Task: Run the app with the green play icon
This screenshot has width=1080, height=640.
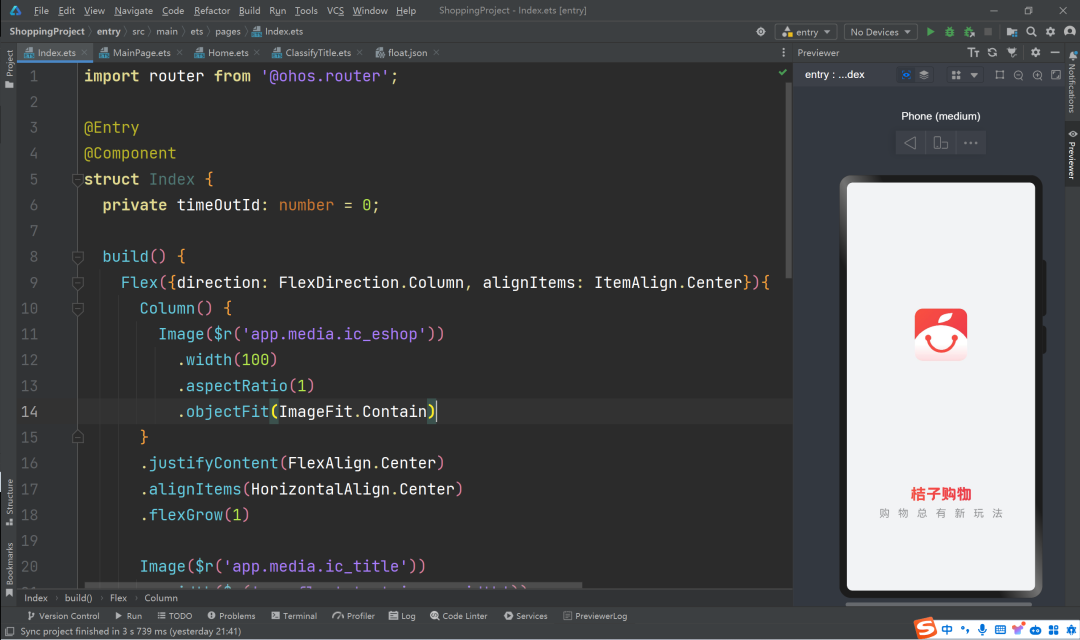Action: coord(931,32)
